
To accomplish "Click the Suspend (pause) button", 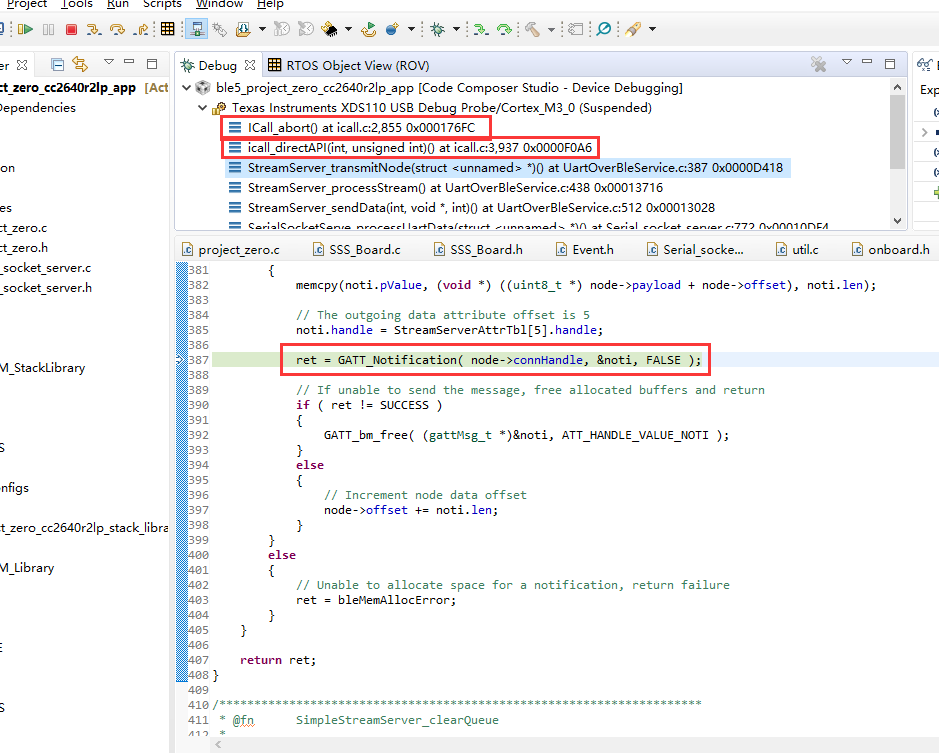I will click(49, 29).
